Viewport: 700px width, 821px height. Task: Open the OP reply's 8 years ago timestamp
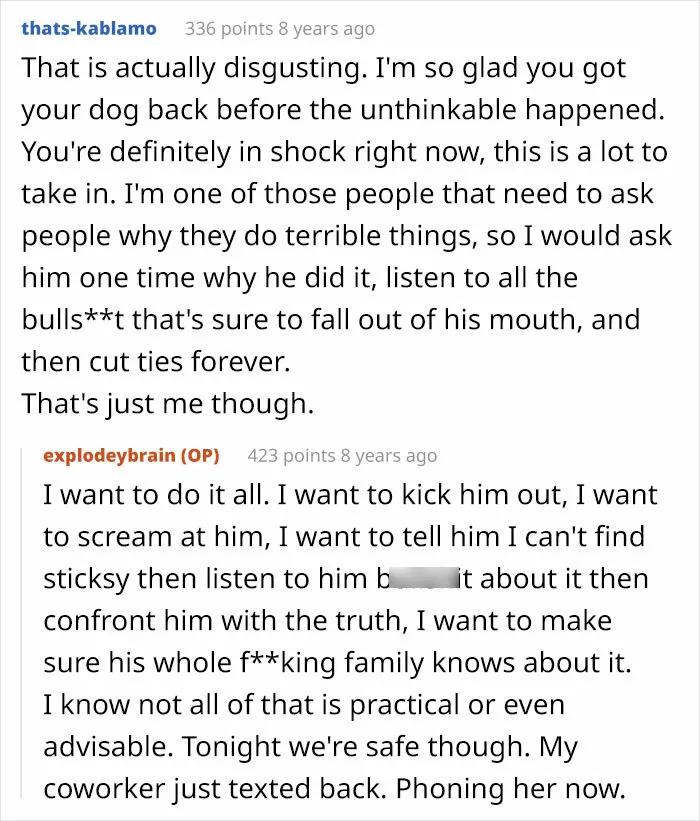coord(389,456)
